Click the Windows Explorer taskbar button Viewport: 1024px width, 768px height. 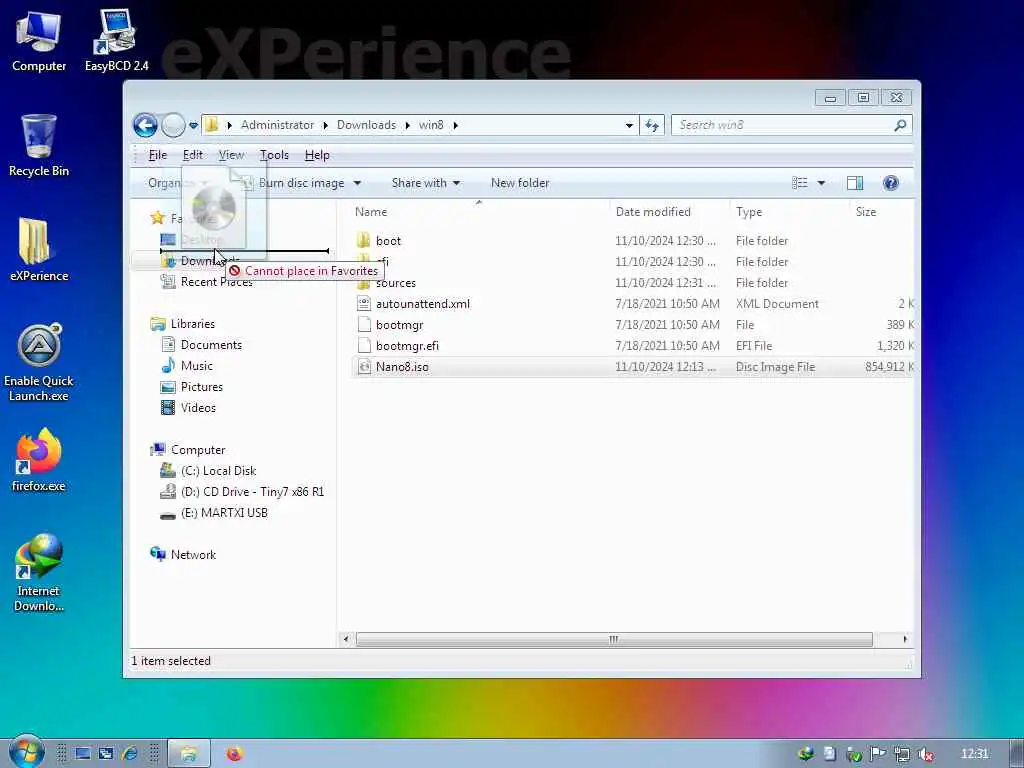189,754
